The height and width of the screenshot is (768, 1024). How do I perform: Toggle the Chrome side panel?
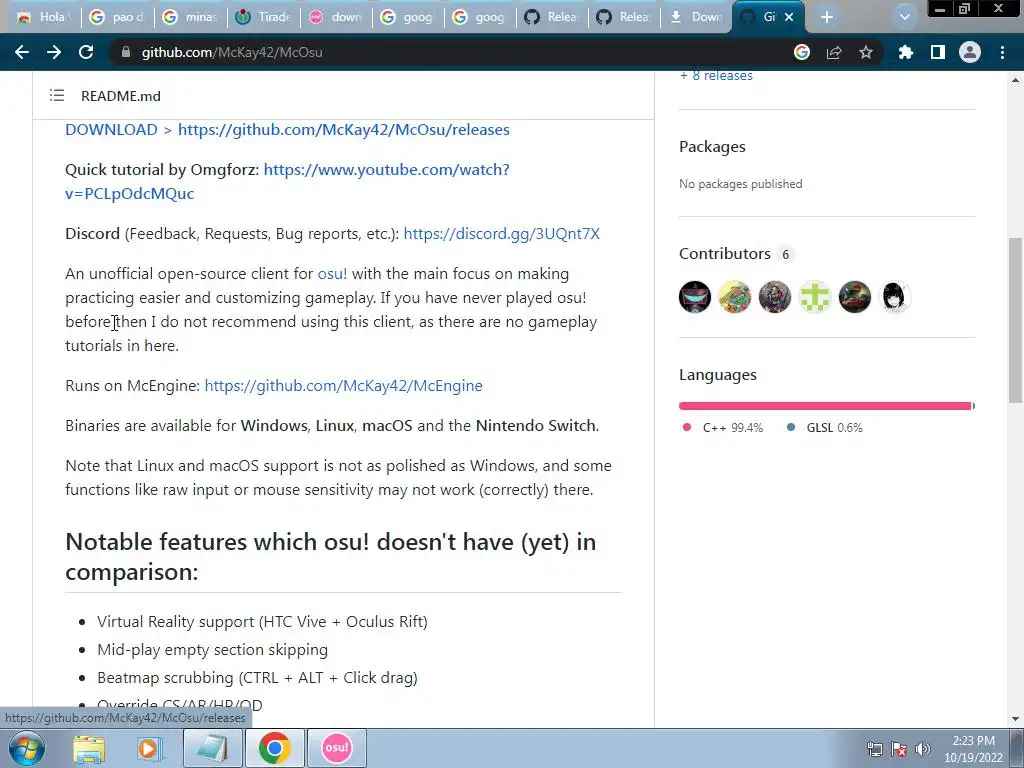pyautogui.click(x=938, y=52)
